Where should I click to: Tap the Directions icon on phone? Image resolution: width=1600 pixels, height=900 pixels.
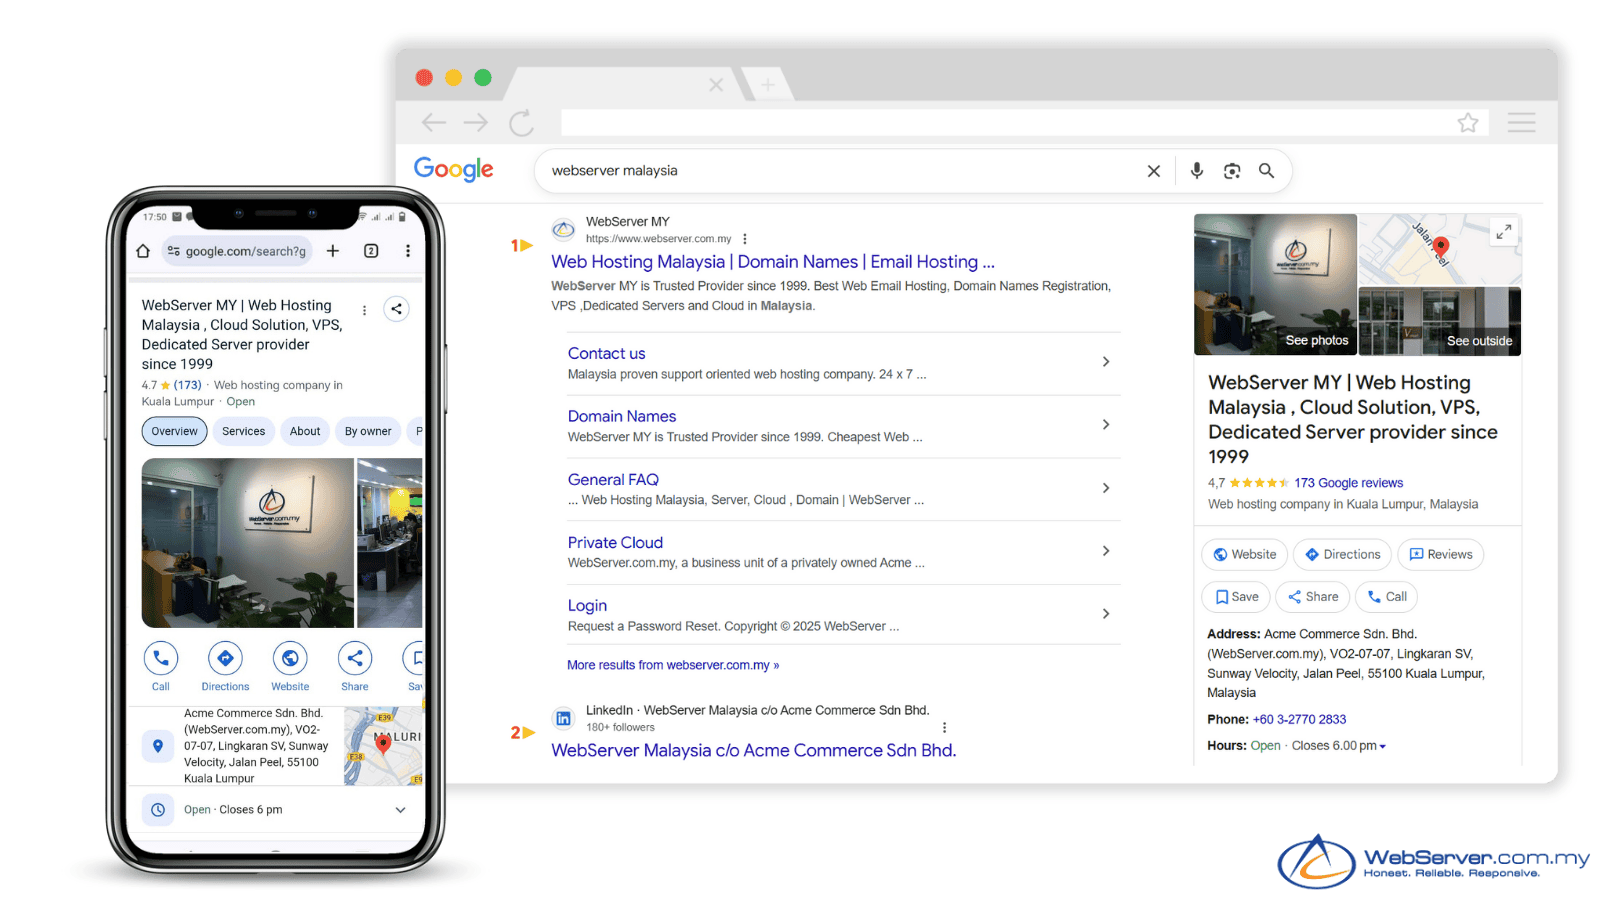point(225,659)
